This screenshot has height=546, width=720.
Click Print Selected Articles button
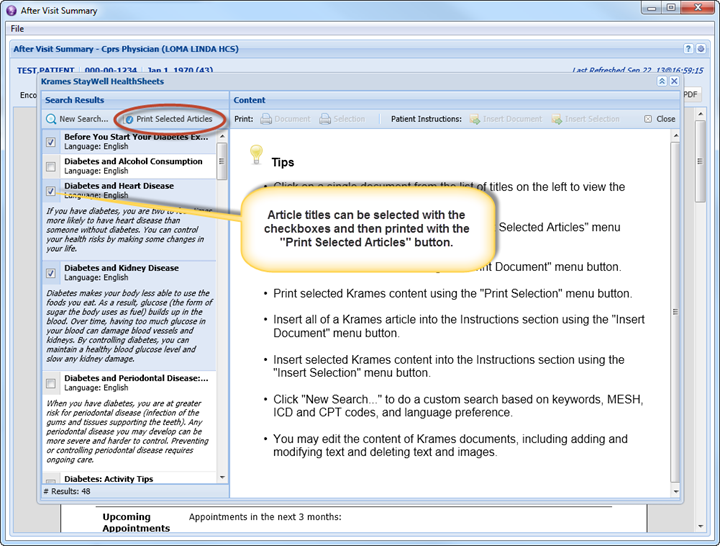tap(169, 119)
